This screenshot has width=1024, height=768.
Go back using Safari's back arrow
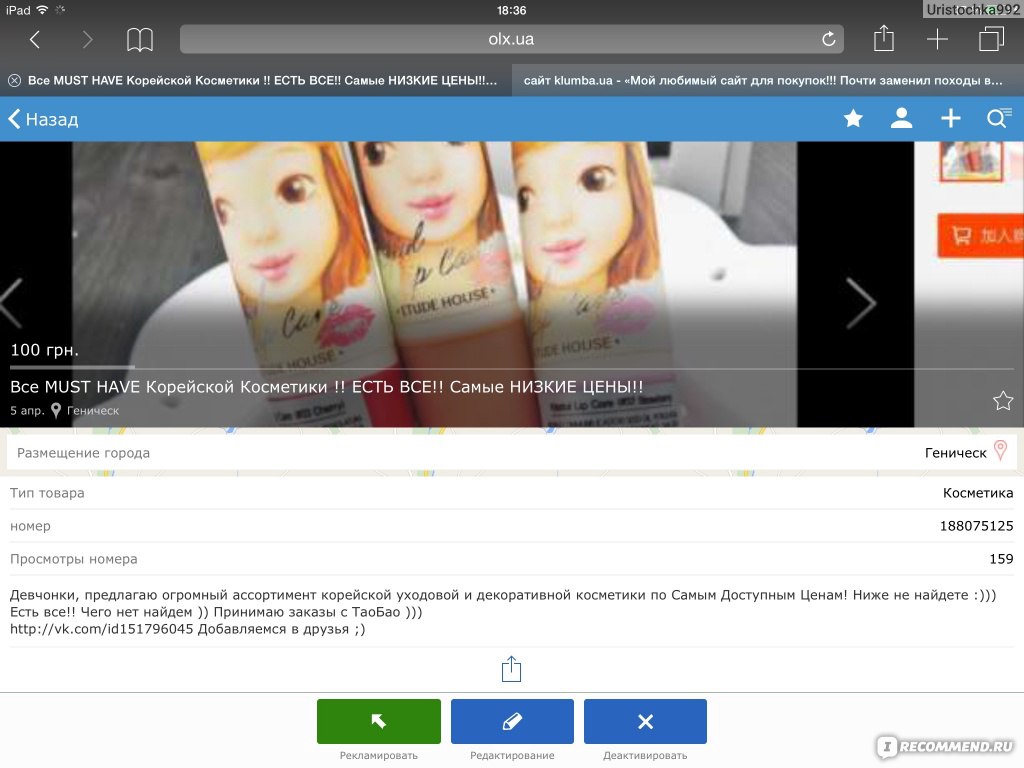35,40
